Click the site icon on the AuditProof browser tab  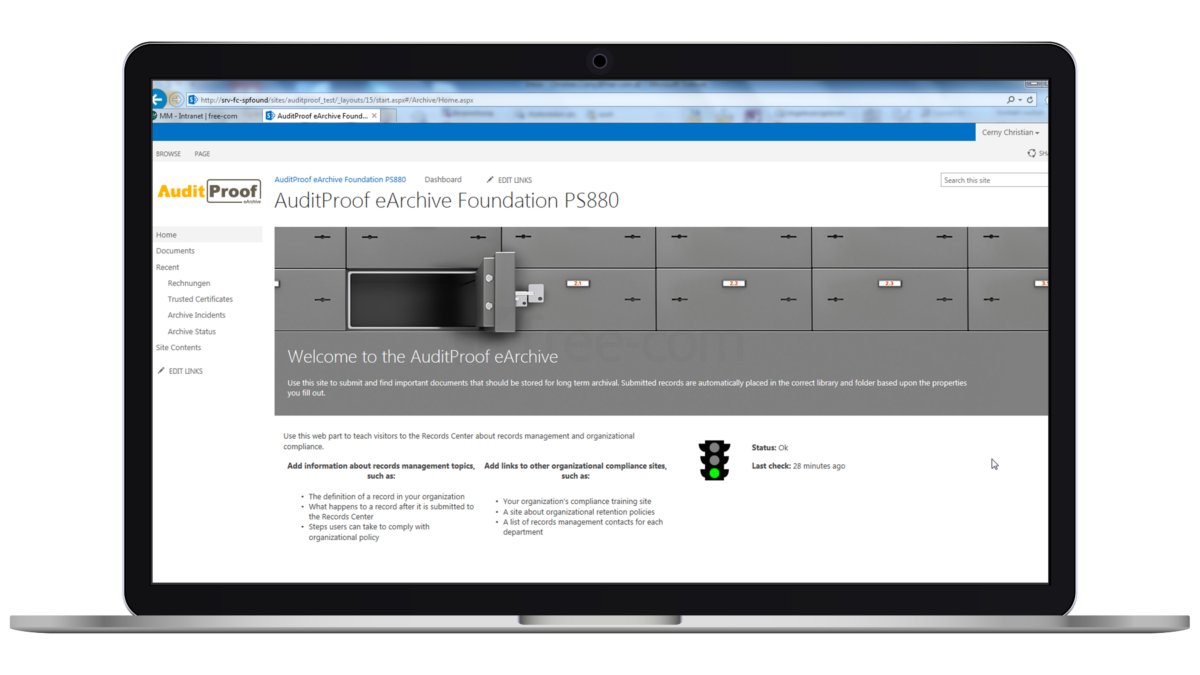268,114
